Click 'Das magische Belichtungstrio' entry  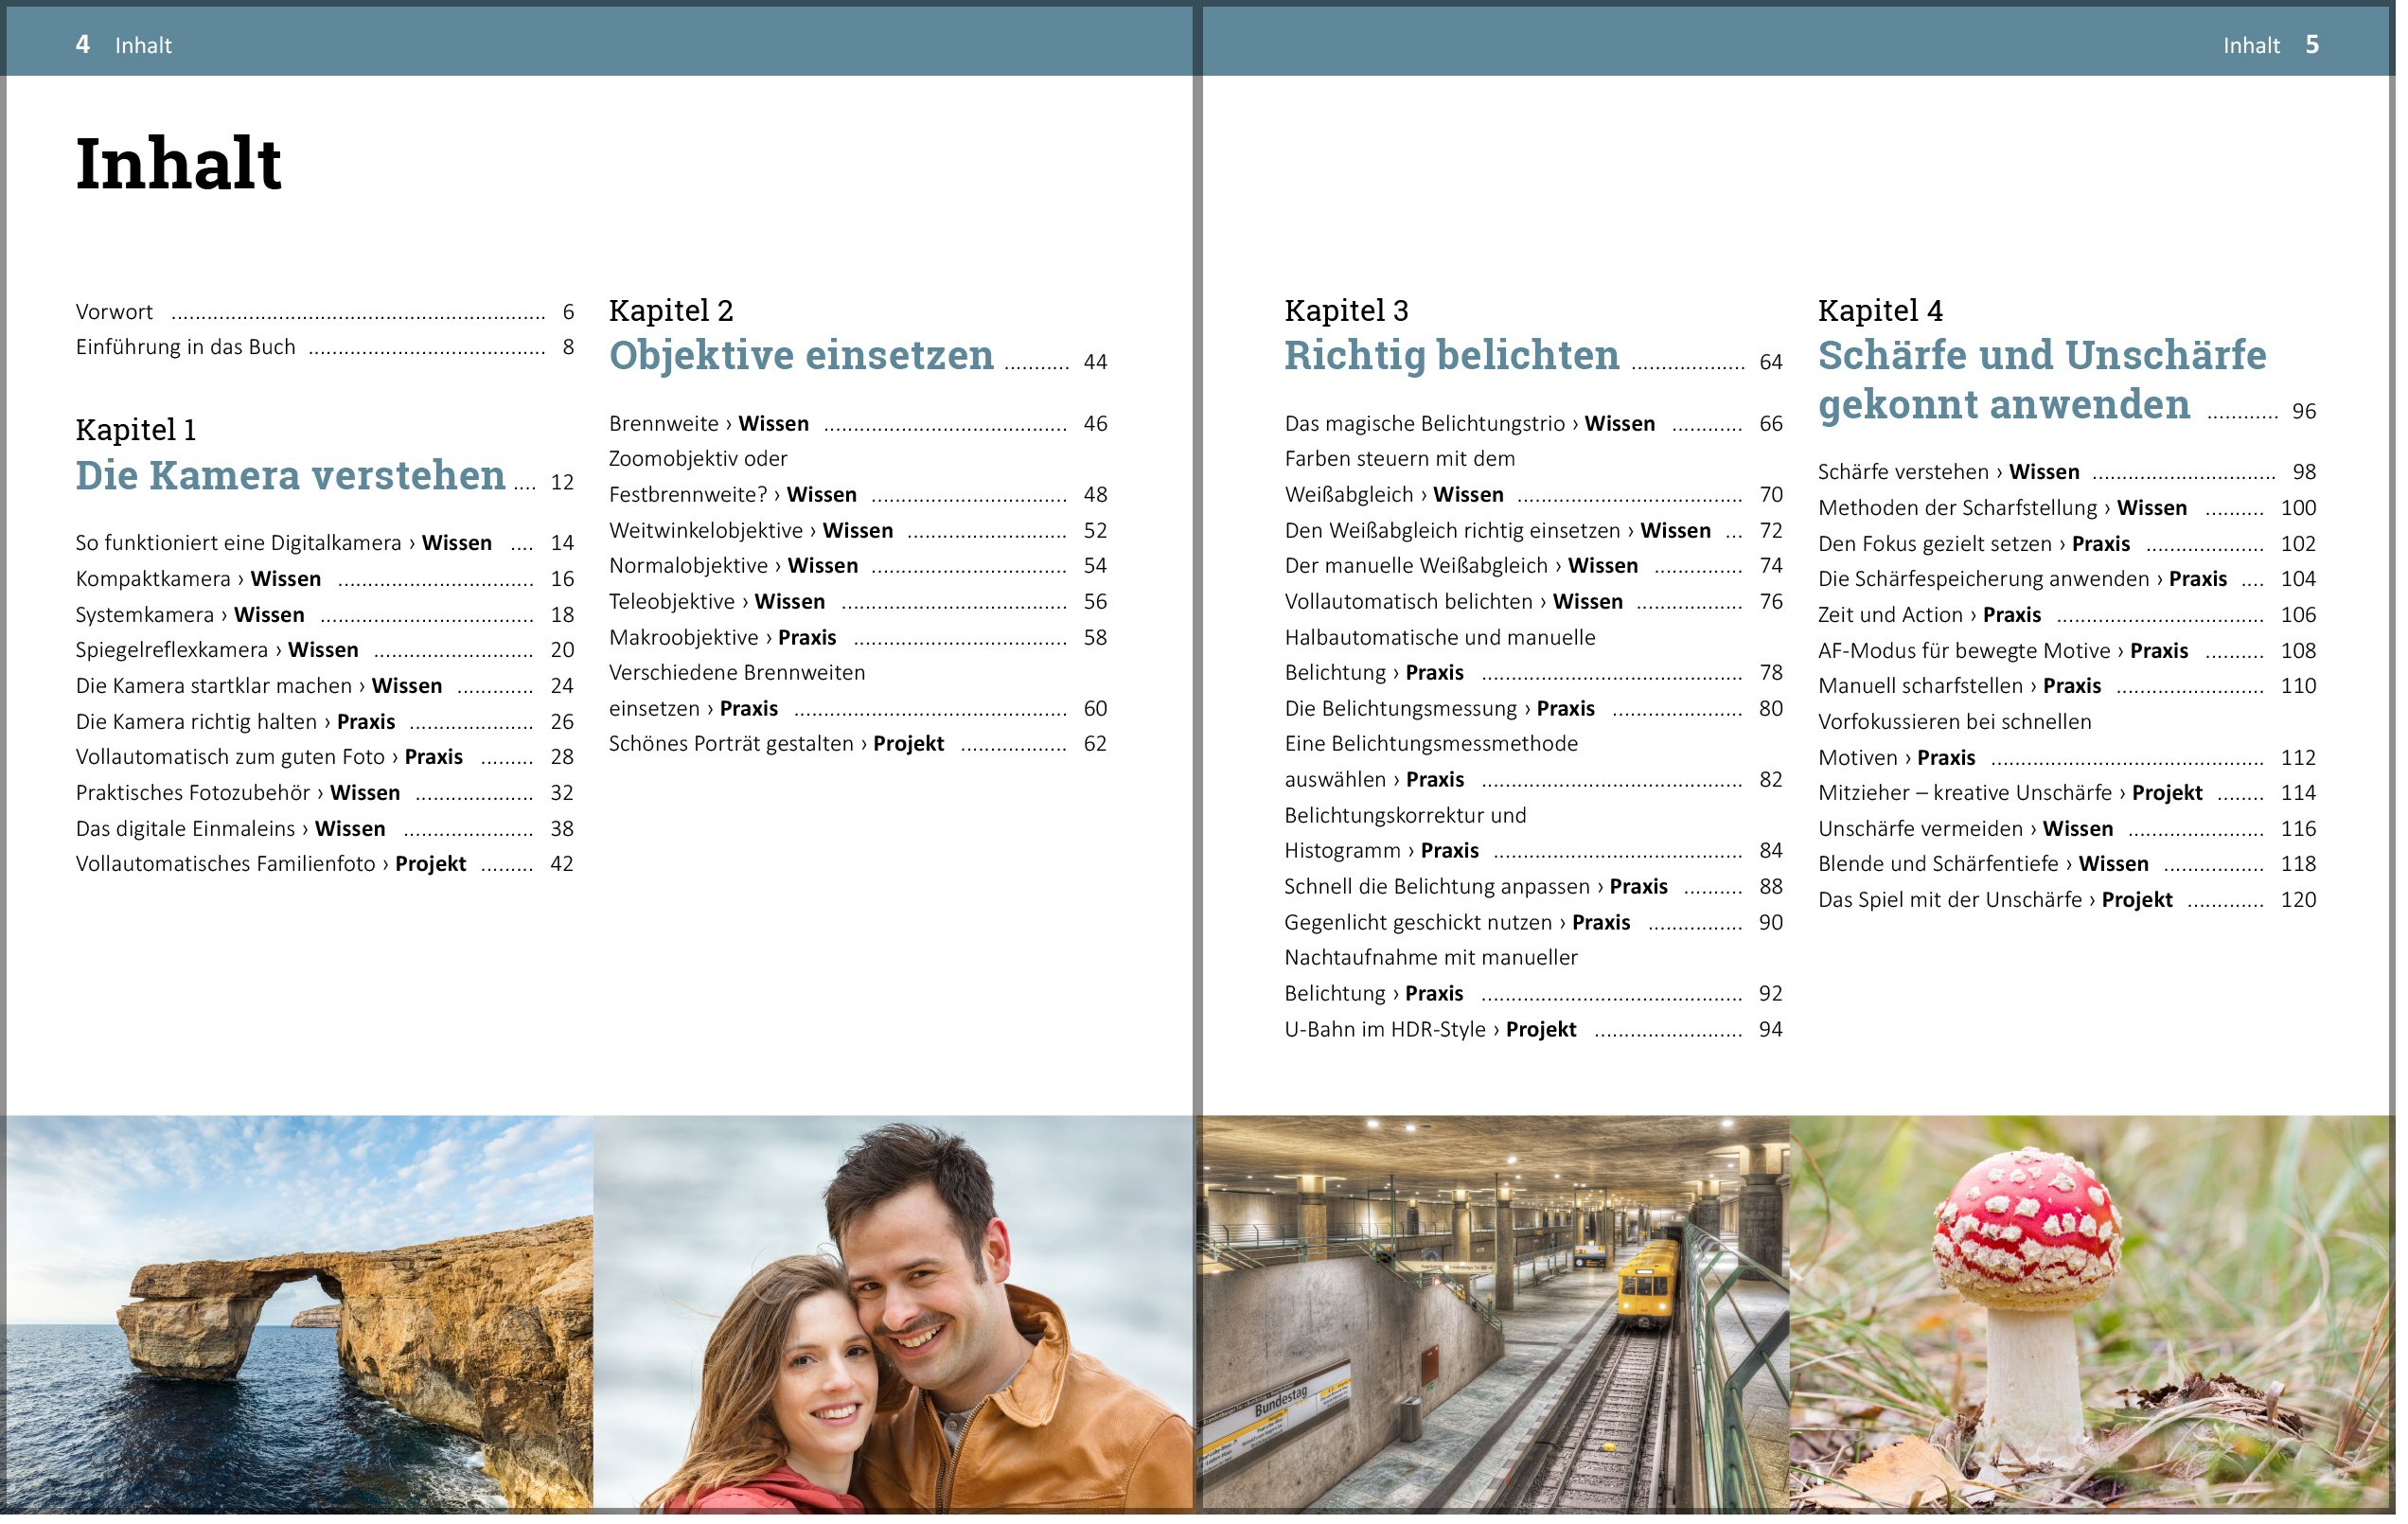[1533, 424]
